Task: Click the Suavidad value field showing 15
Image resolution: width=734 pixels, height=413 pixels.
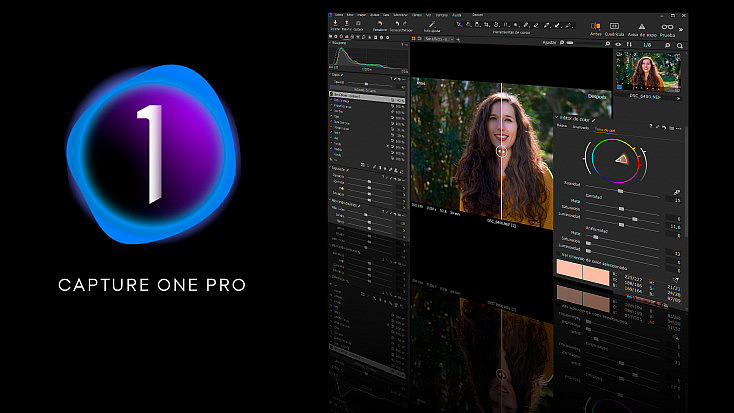Action: pyautogui.click(x=673, y=200)
